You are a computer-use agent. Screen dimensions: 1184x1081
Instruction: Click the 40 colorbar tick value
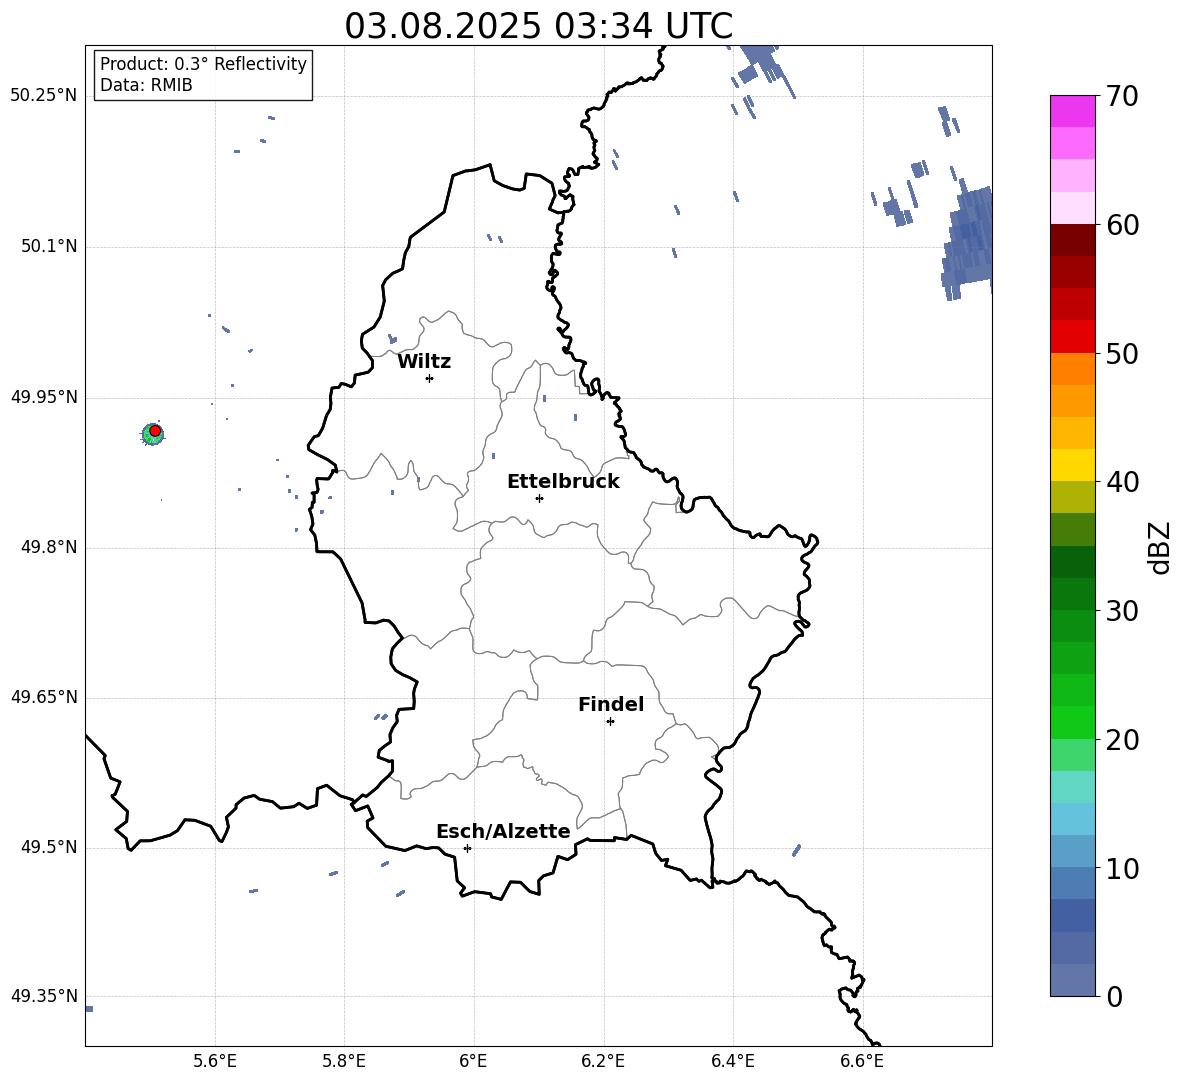tap(1122, 482)
